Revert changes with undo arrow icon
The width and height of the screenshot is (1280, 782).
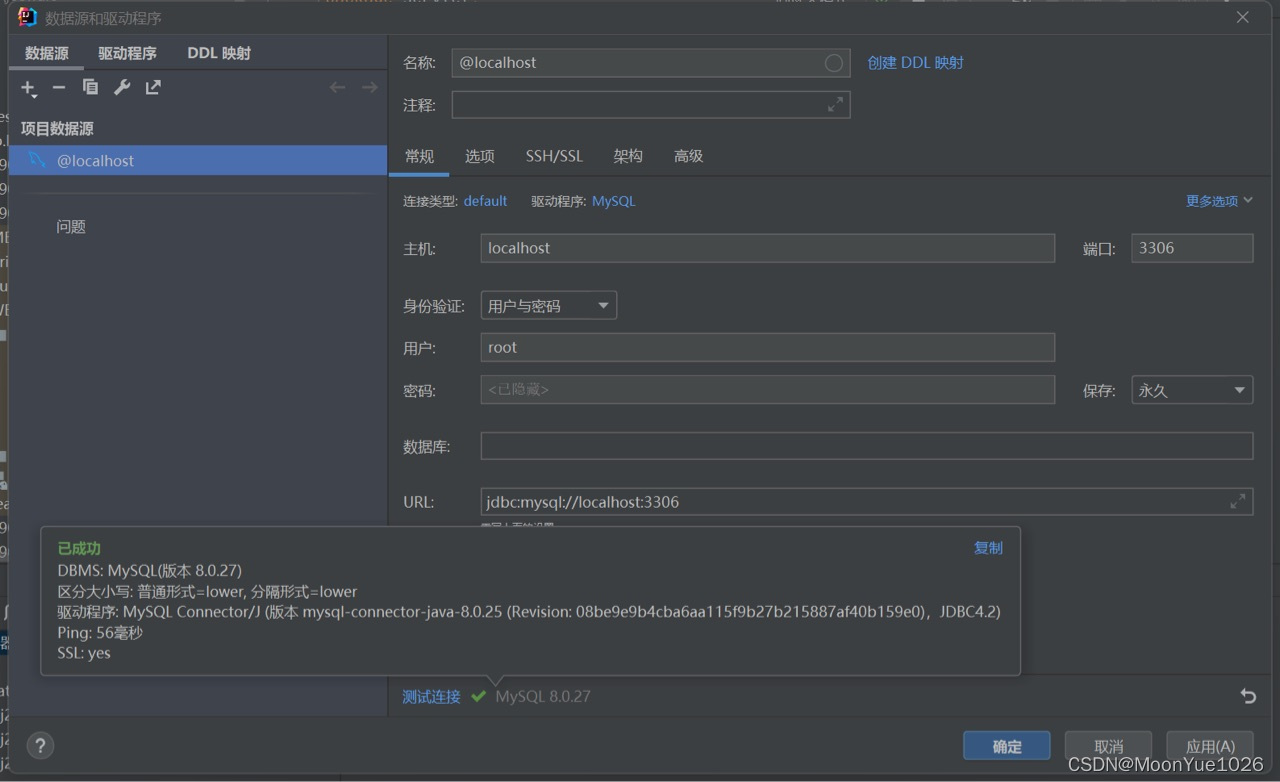1248,696
